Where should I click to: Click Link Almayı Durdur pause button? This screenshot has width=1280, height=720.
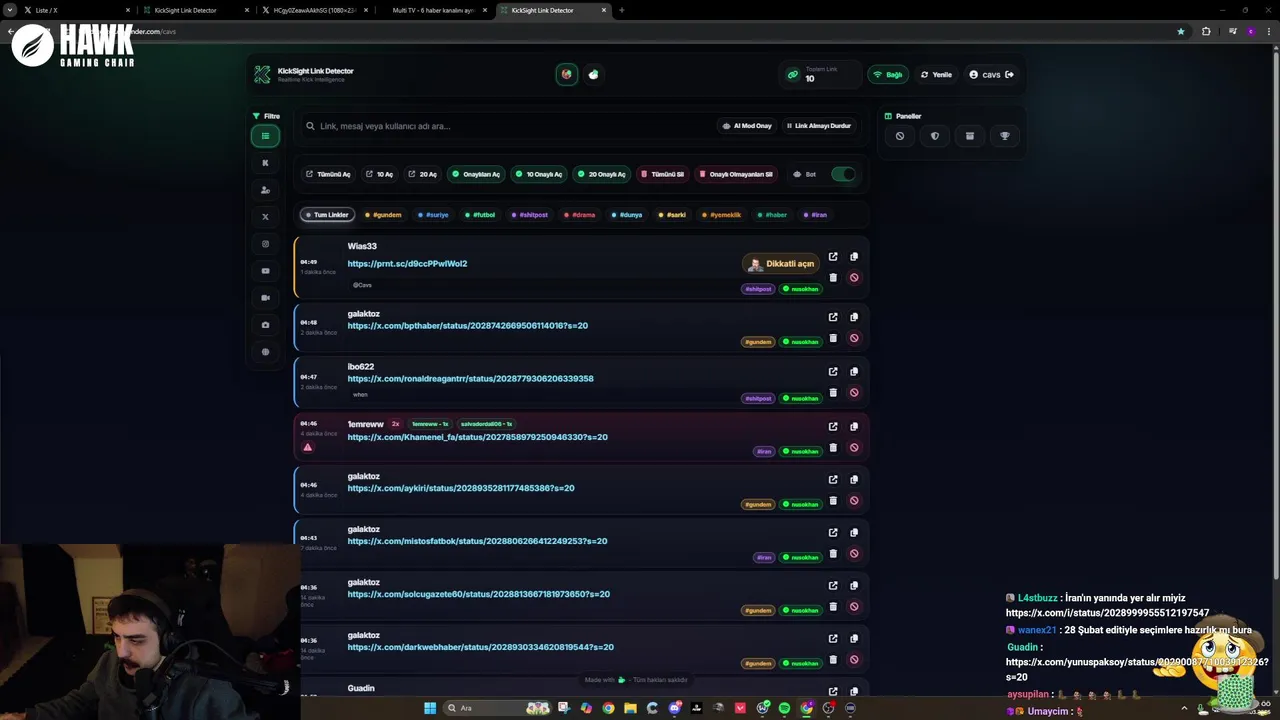coord(819,126)
